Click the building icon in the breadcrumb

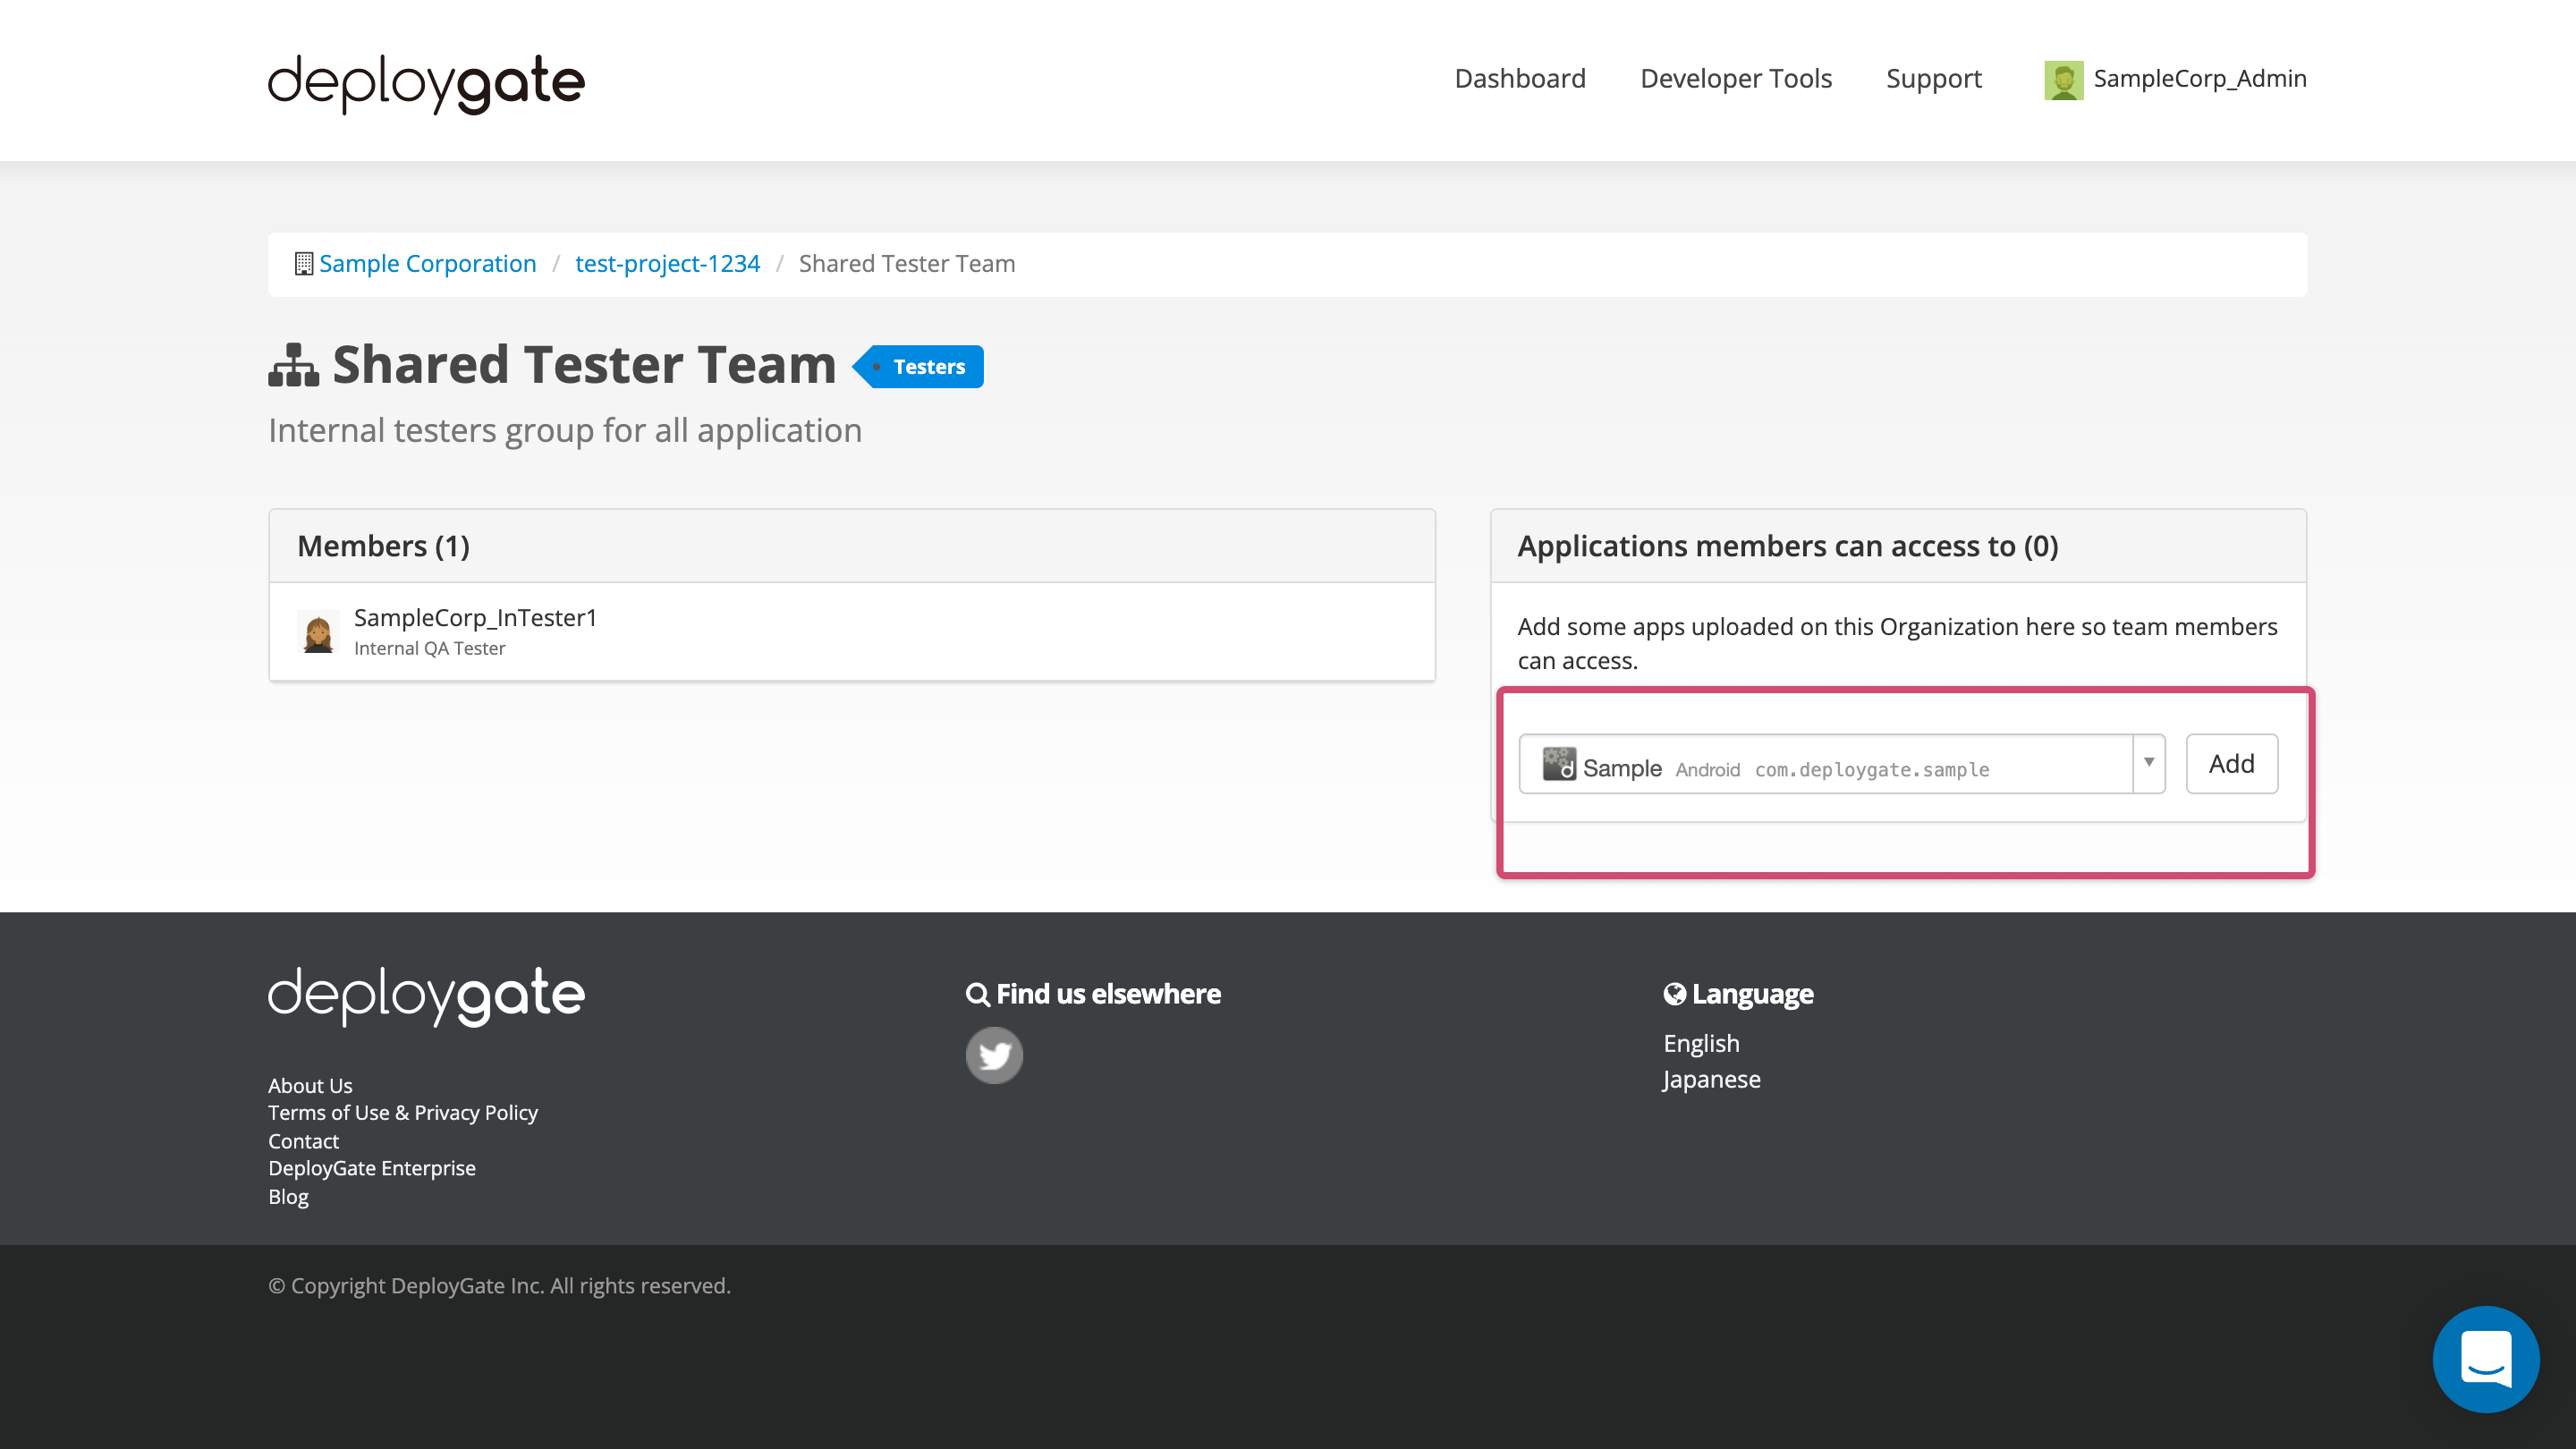pos(301,263)
